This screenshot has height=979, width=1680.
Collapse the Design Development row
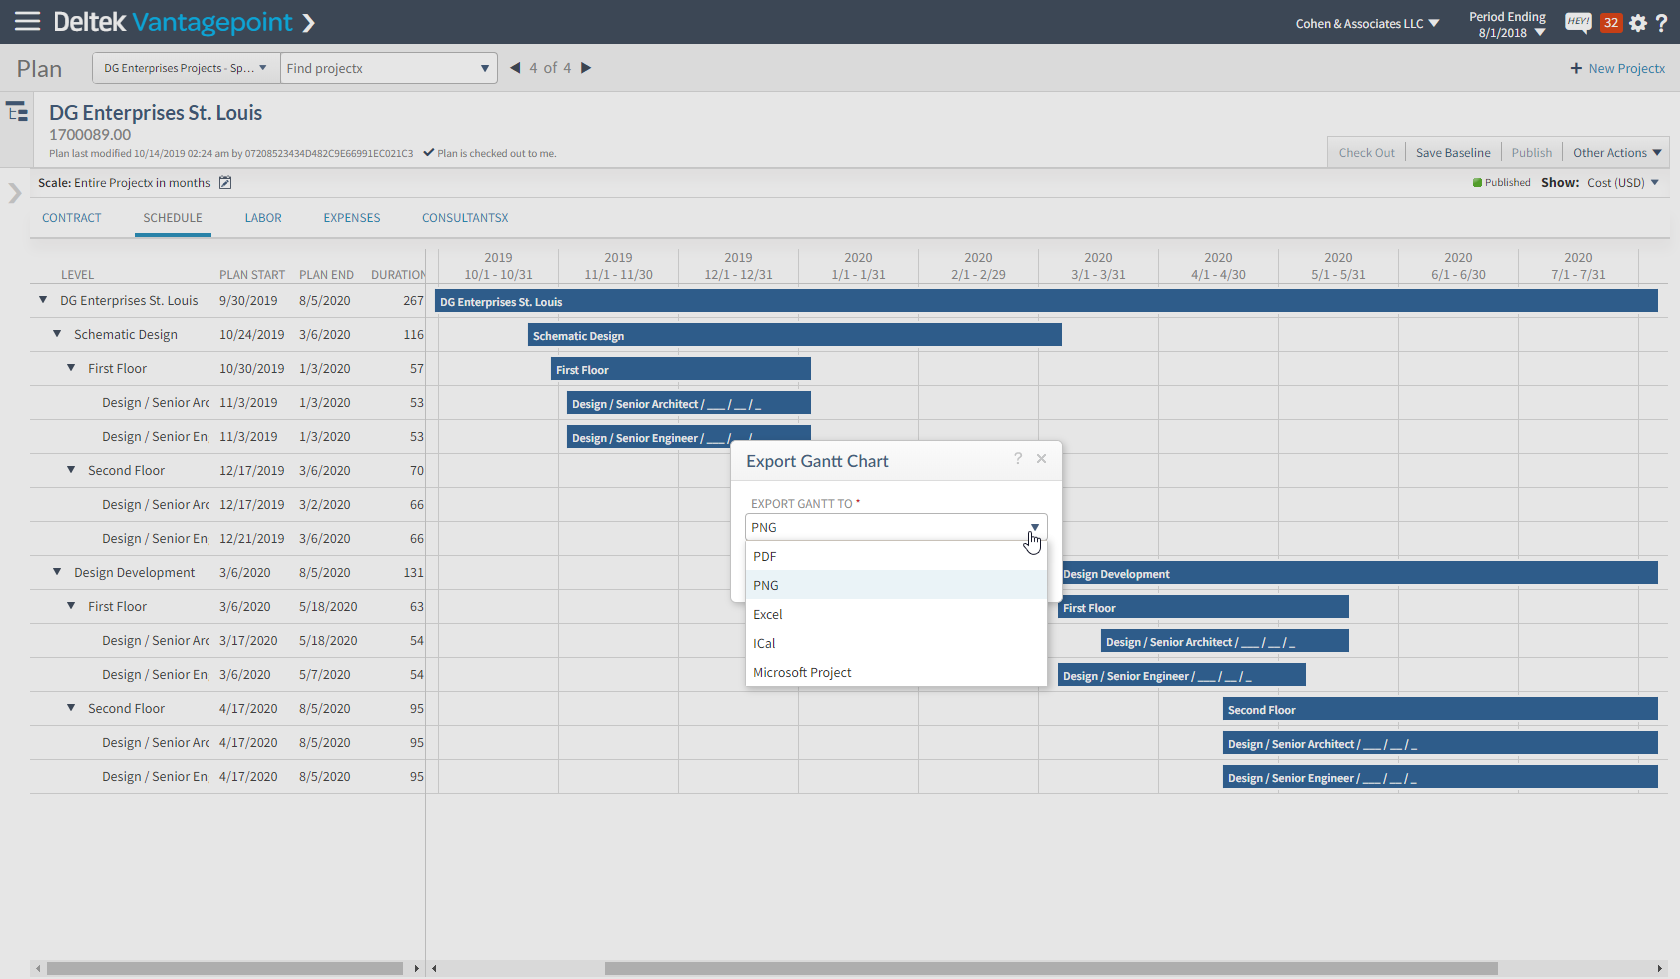pyautogui.click(x=57, y=572)
